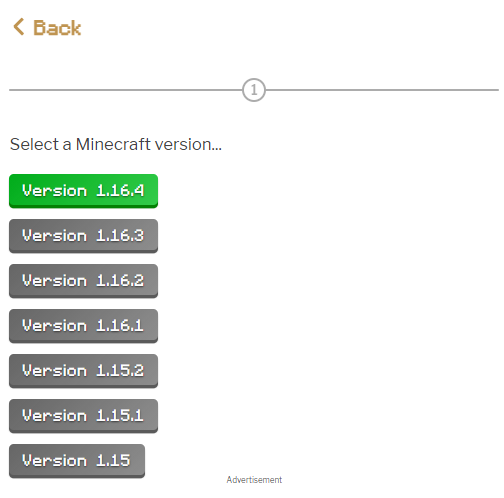Pick the oldest listed Minecraft version
Viewport: 504px width, 498px height.
click(x=77, y=461)
